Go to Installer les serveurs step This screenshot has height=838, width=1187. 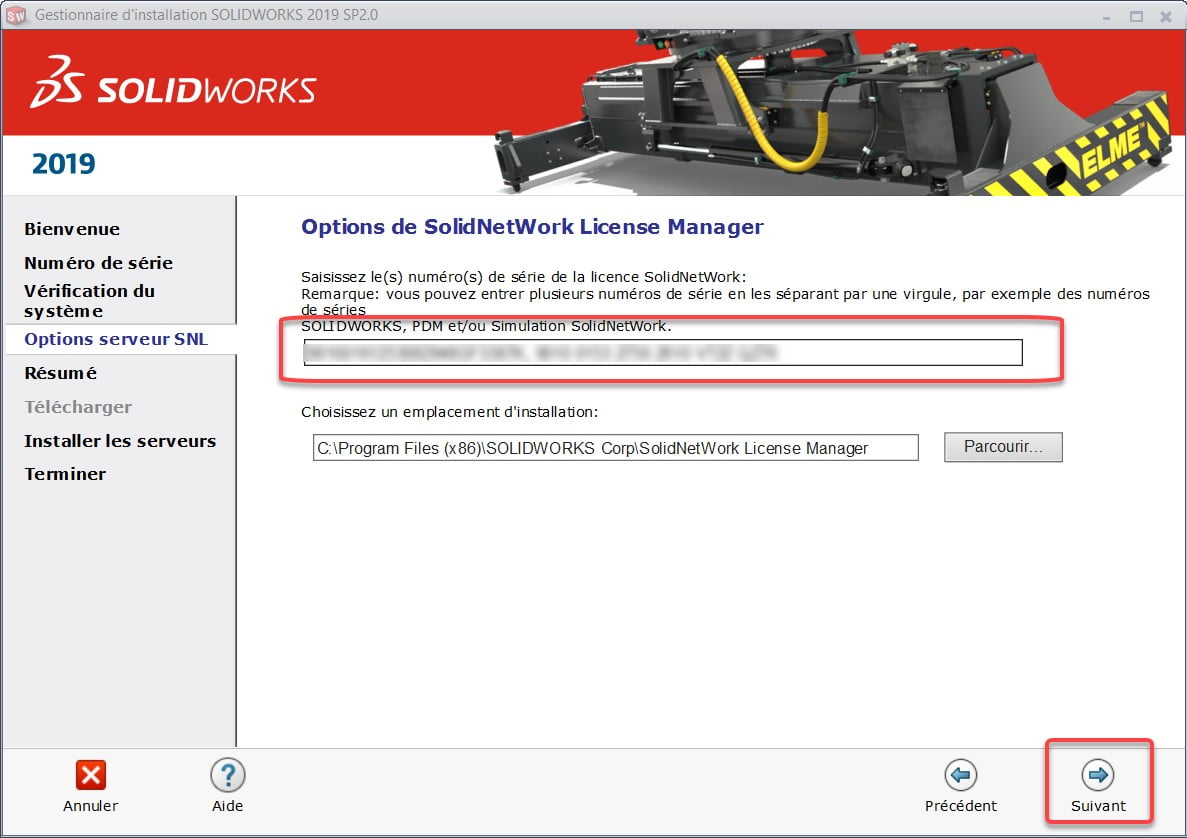pos(120,441)
